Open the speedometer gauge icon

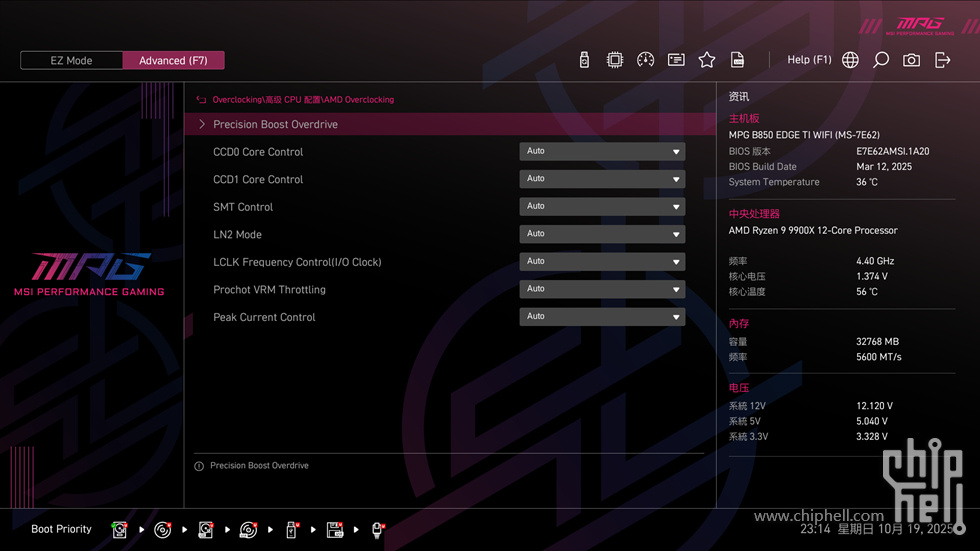click(x=645, y=60)
